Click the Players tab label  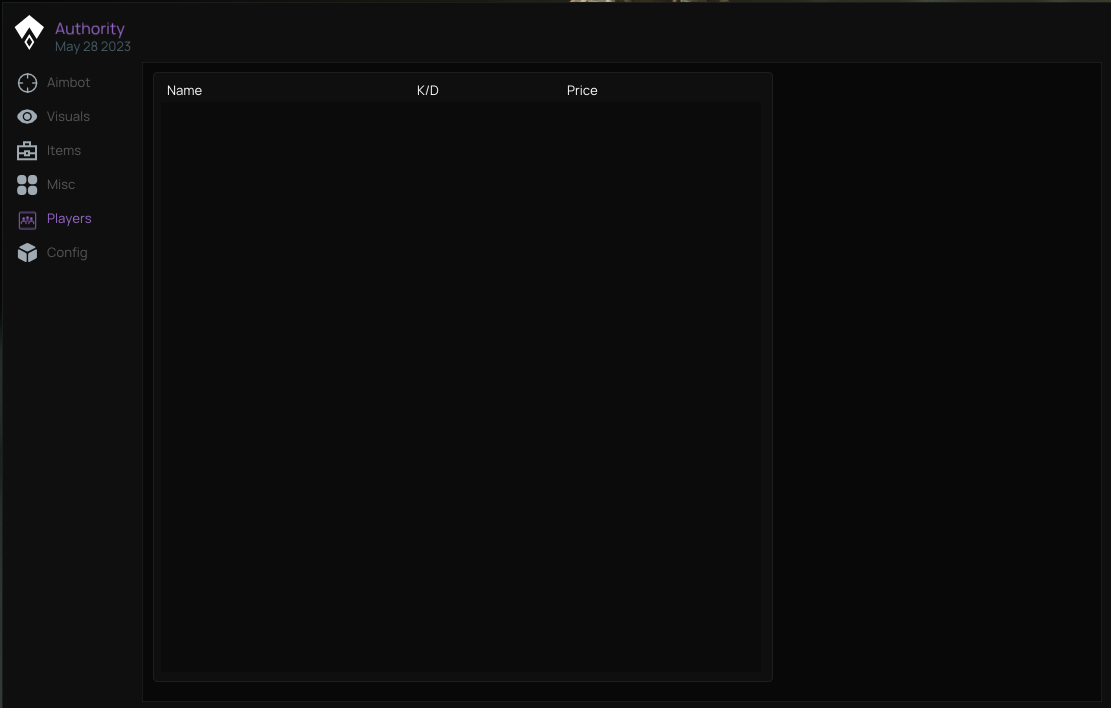pos(69,218)
